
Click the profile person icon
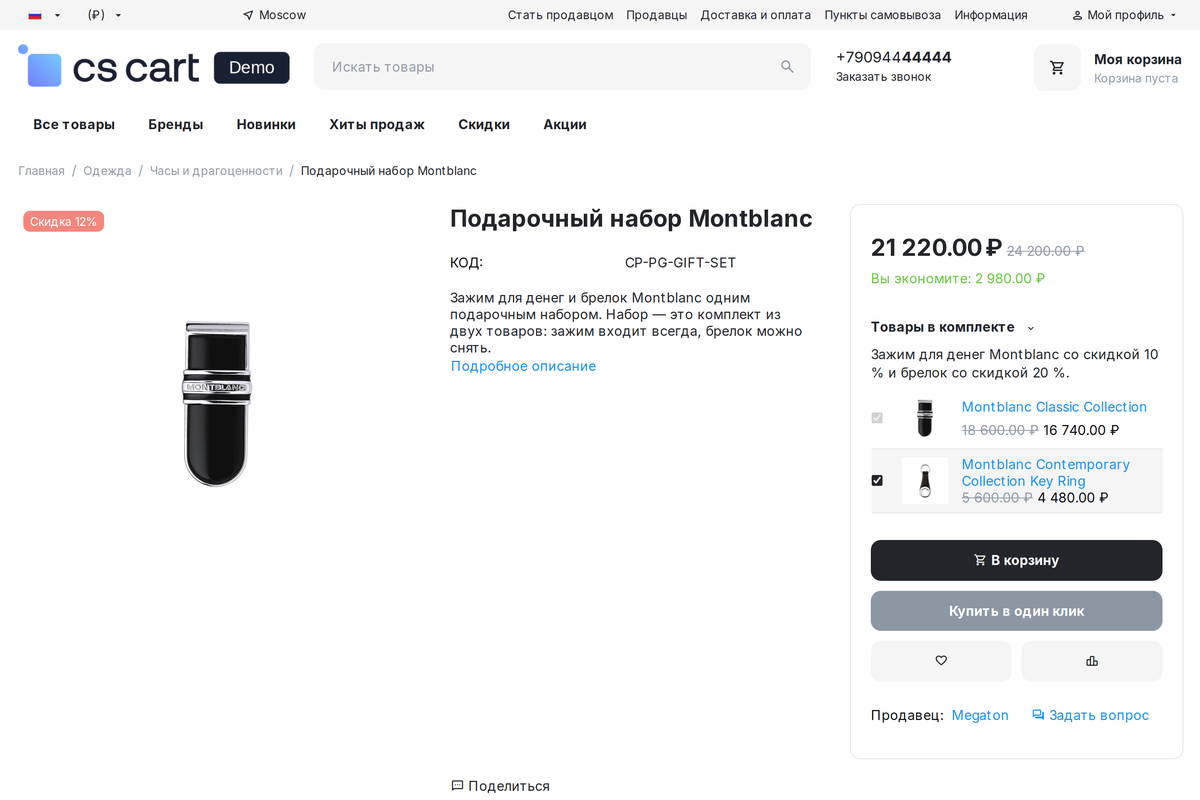1077,15
